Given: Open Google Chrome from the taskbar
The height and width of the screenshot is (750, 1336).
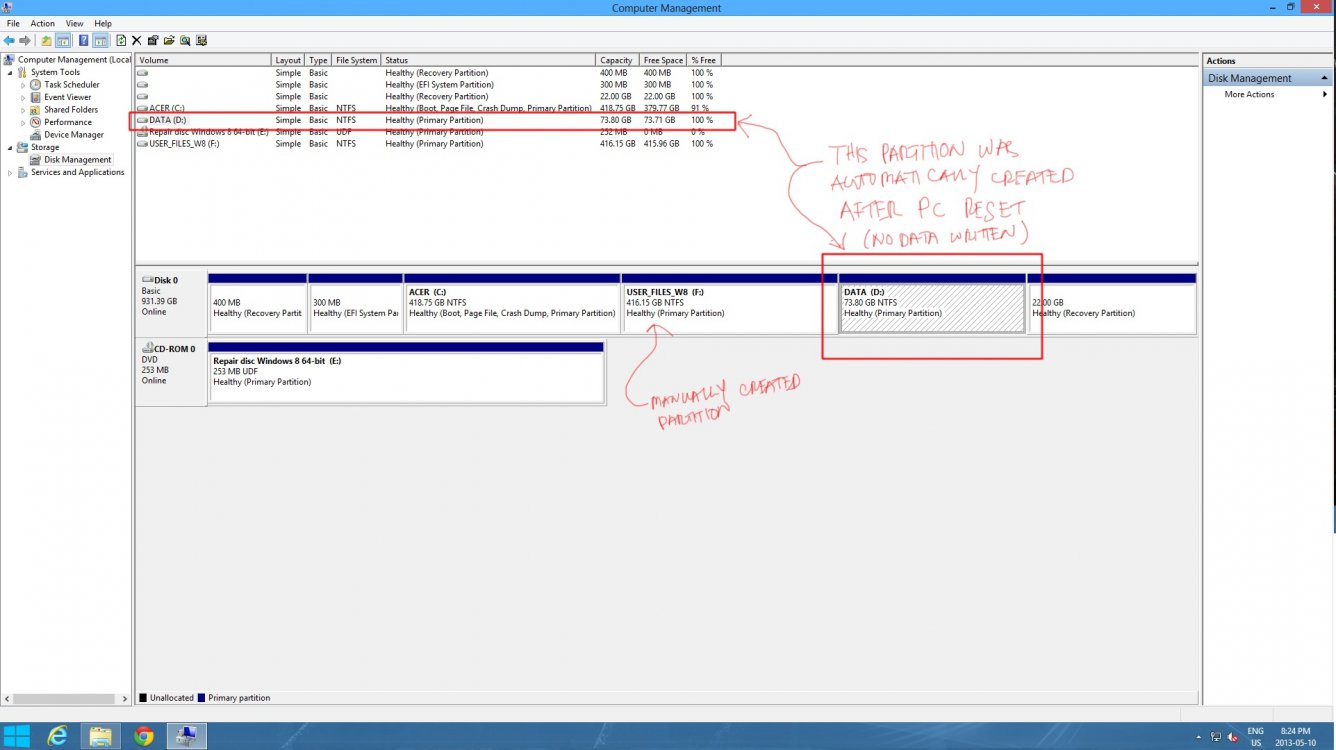Looking at the screenshot, I should click(x=144, y=737).
